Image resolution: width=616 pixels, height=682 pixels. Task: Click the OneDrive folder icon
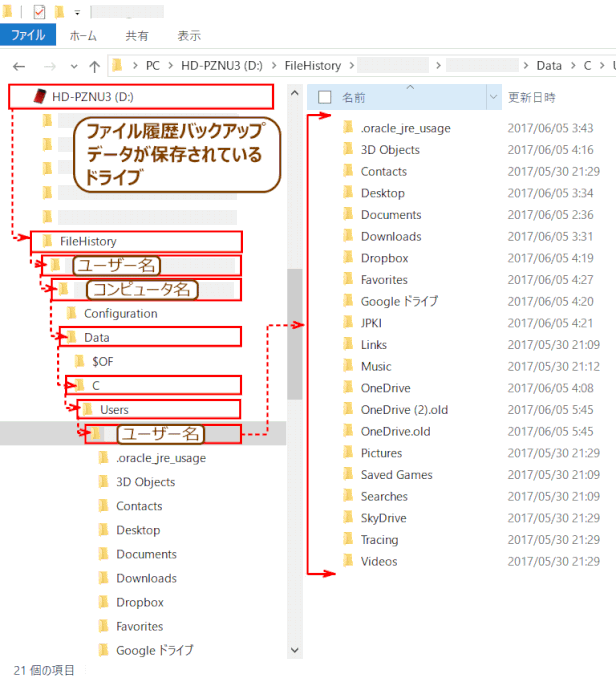(348, 388)
